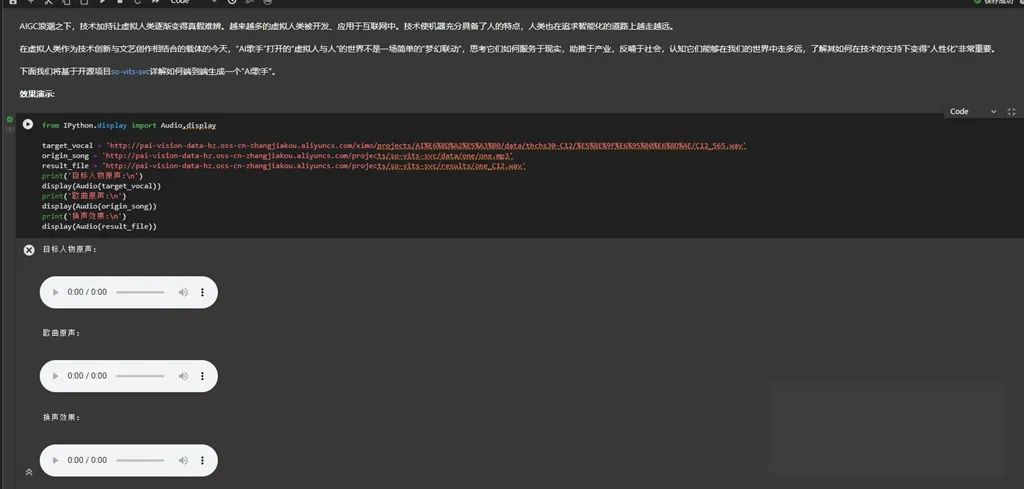Mute the first audio player's volume
This screenshot has height=489, width=1024.
[183, 292]
